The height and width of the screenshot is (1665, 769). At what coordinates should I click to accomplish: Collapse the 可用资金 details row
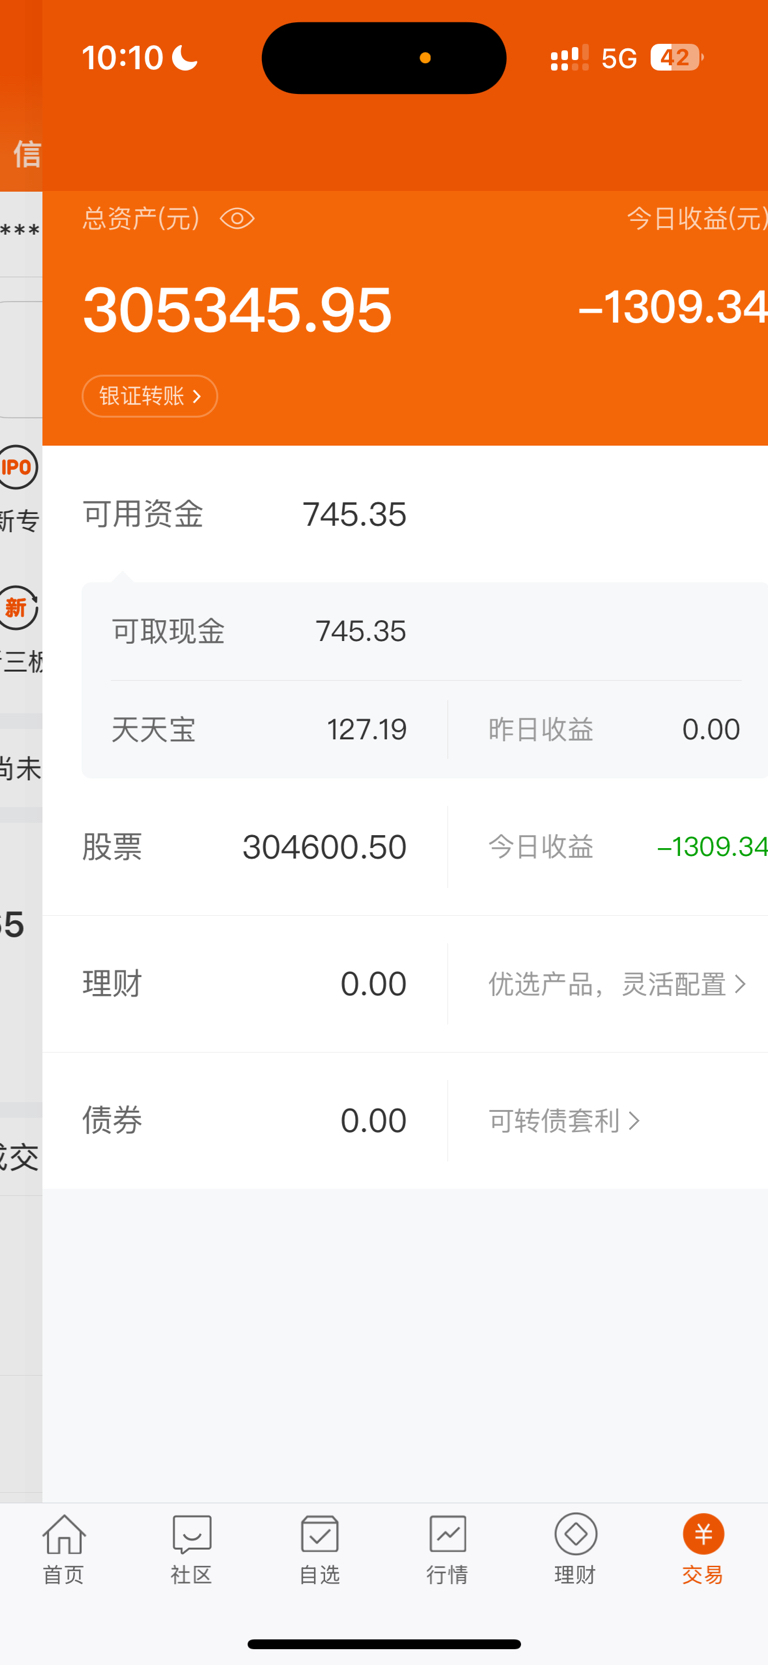405,514
